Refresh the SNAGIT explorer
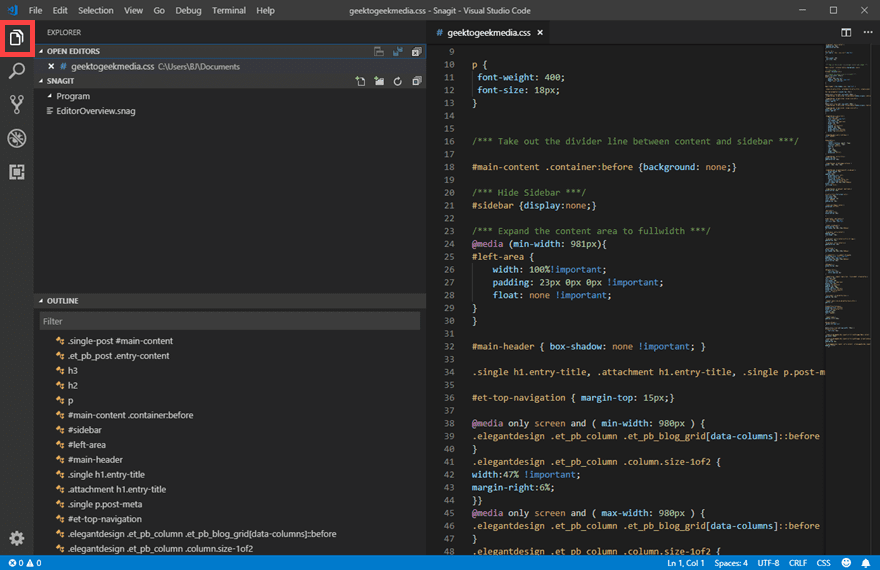 click(397, 81)
